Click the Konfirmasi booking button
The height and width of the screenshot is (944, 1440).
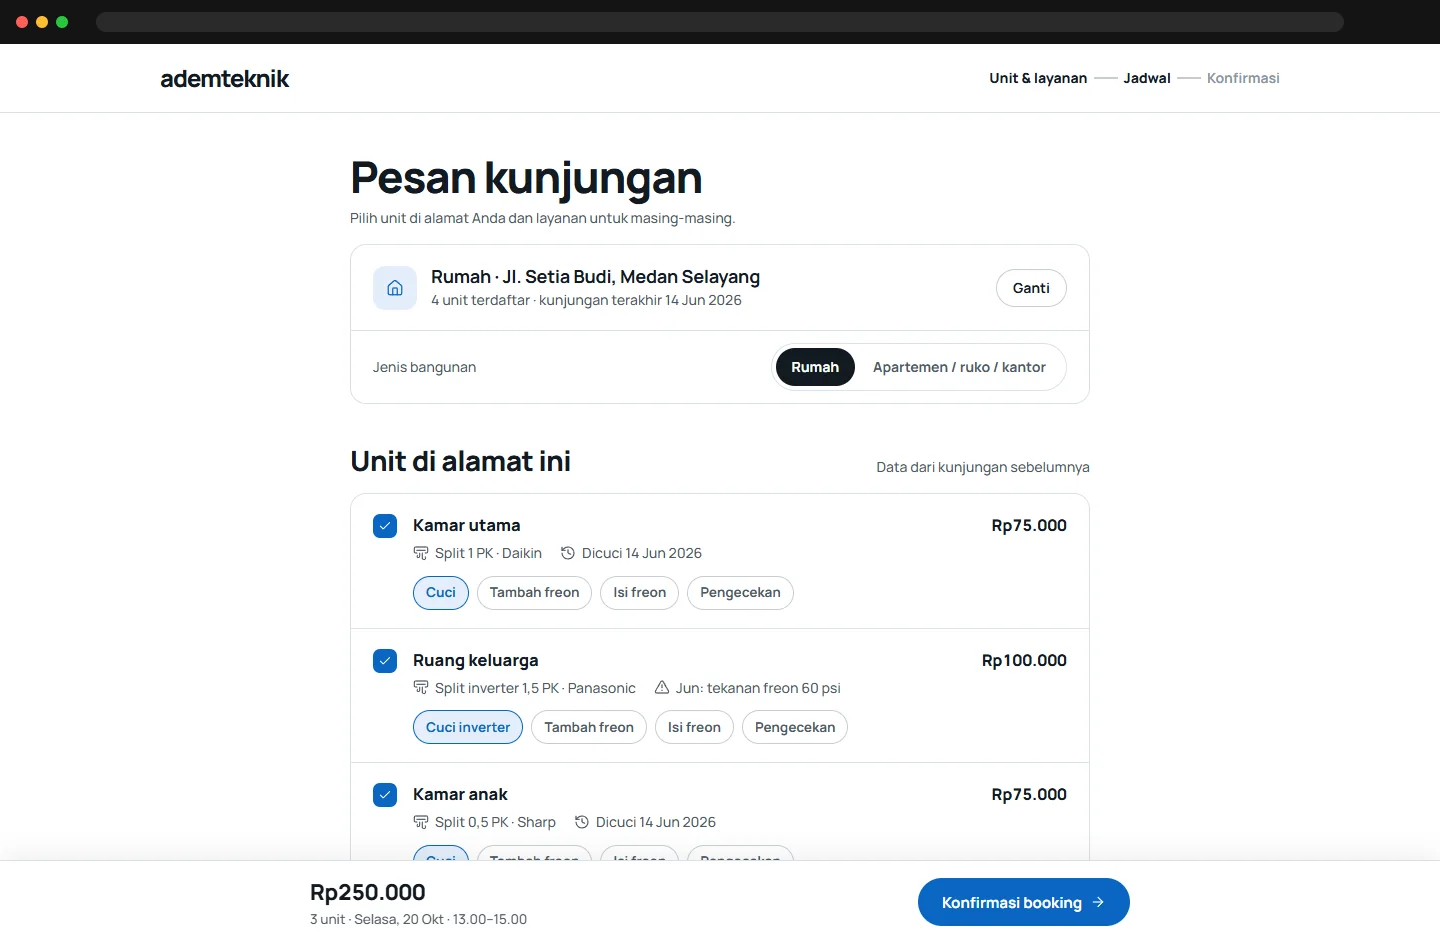[x=1024, y=902]
